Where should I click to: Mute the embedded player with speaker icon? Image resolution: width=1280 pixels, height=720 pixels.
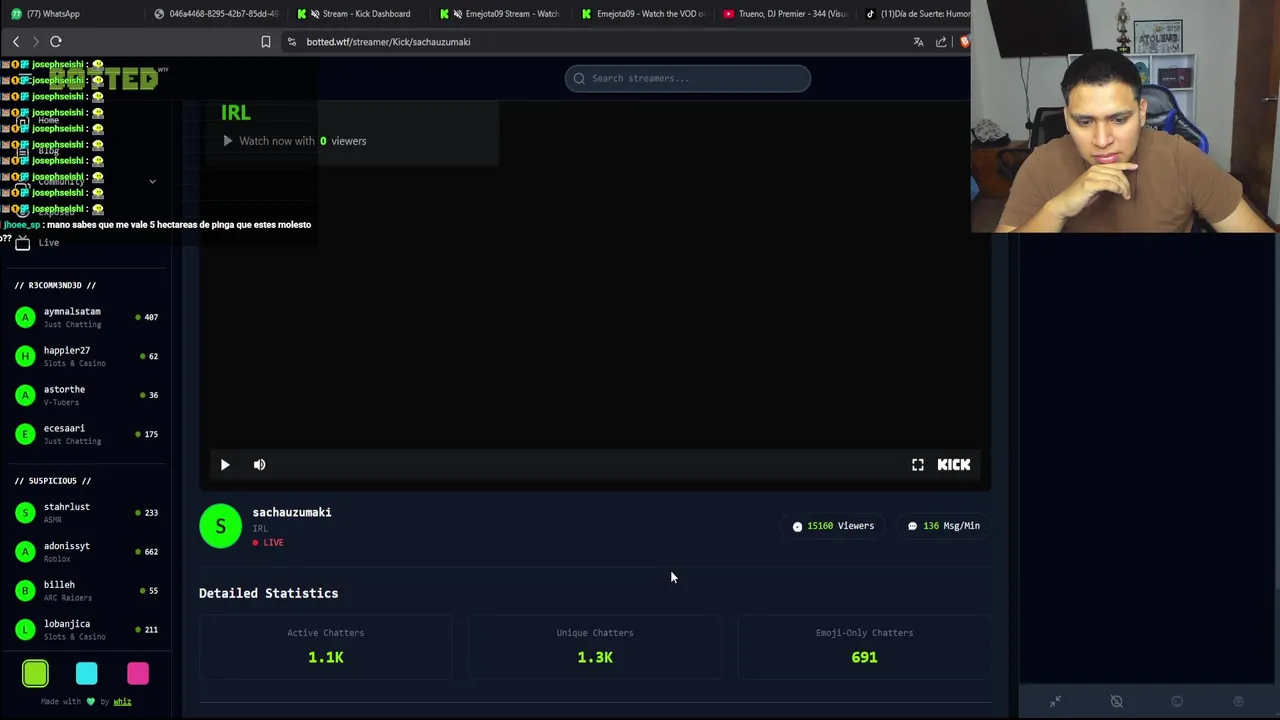[259, 464]
